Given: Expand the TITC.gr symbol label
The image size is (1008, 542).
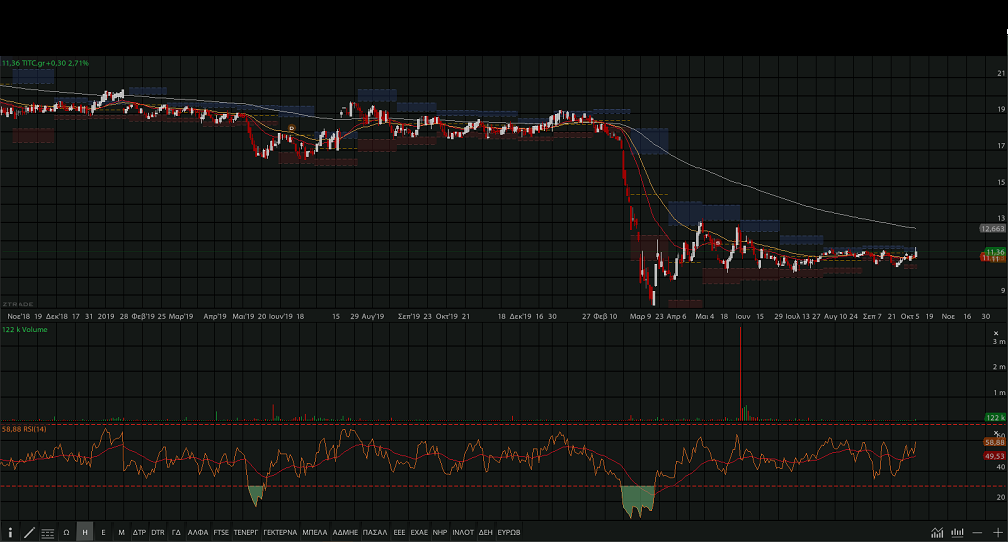Looking at the screenshot, I should click(45, 63).
